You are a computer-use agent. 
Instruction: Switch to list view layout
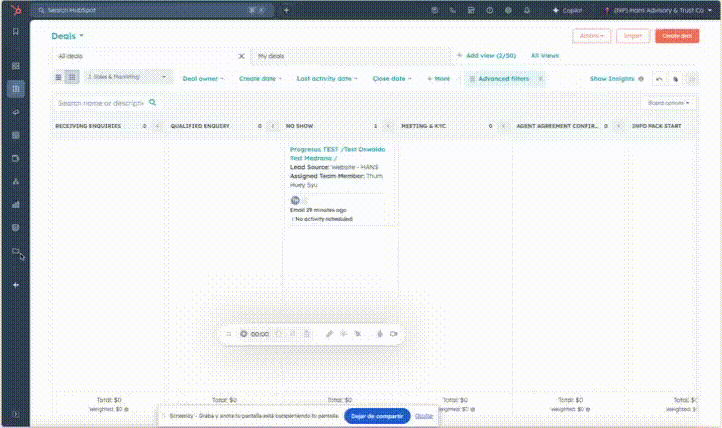coord(58,77)
